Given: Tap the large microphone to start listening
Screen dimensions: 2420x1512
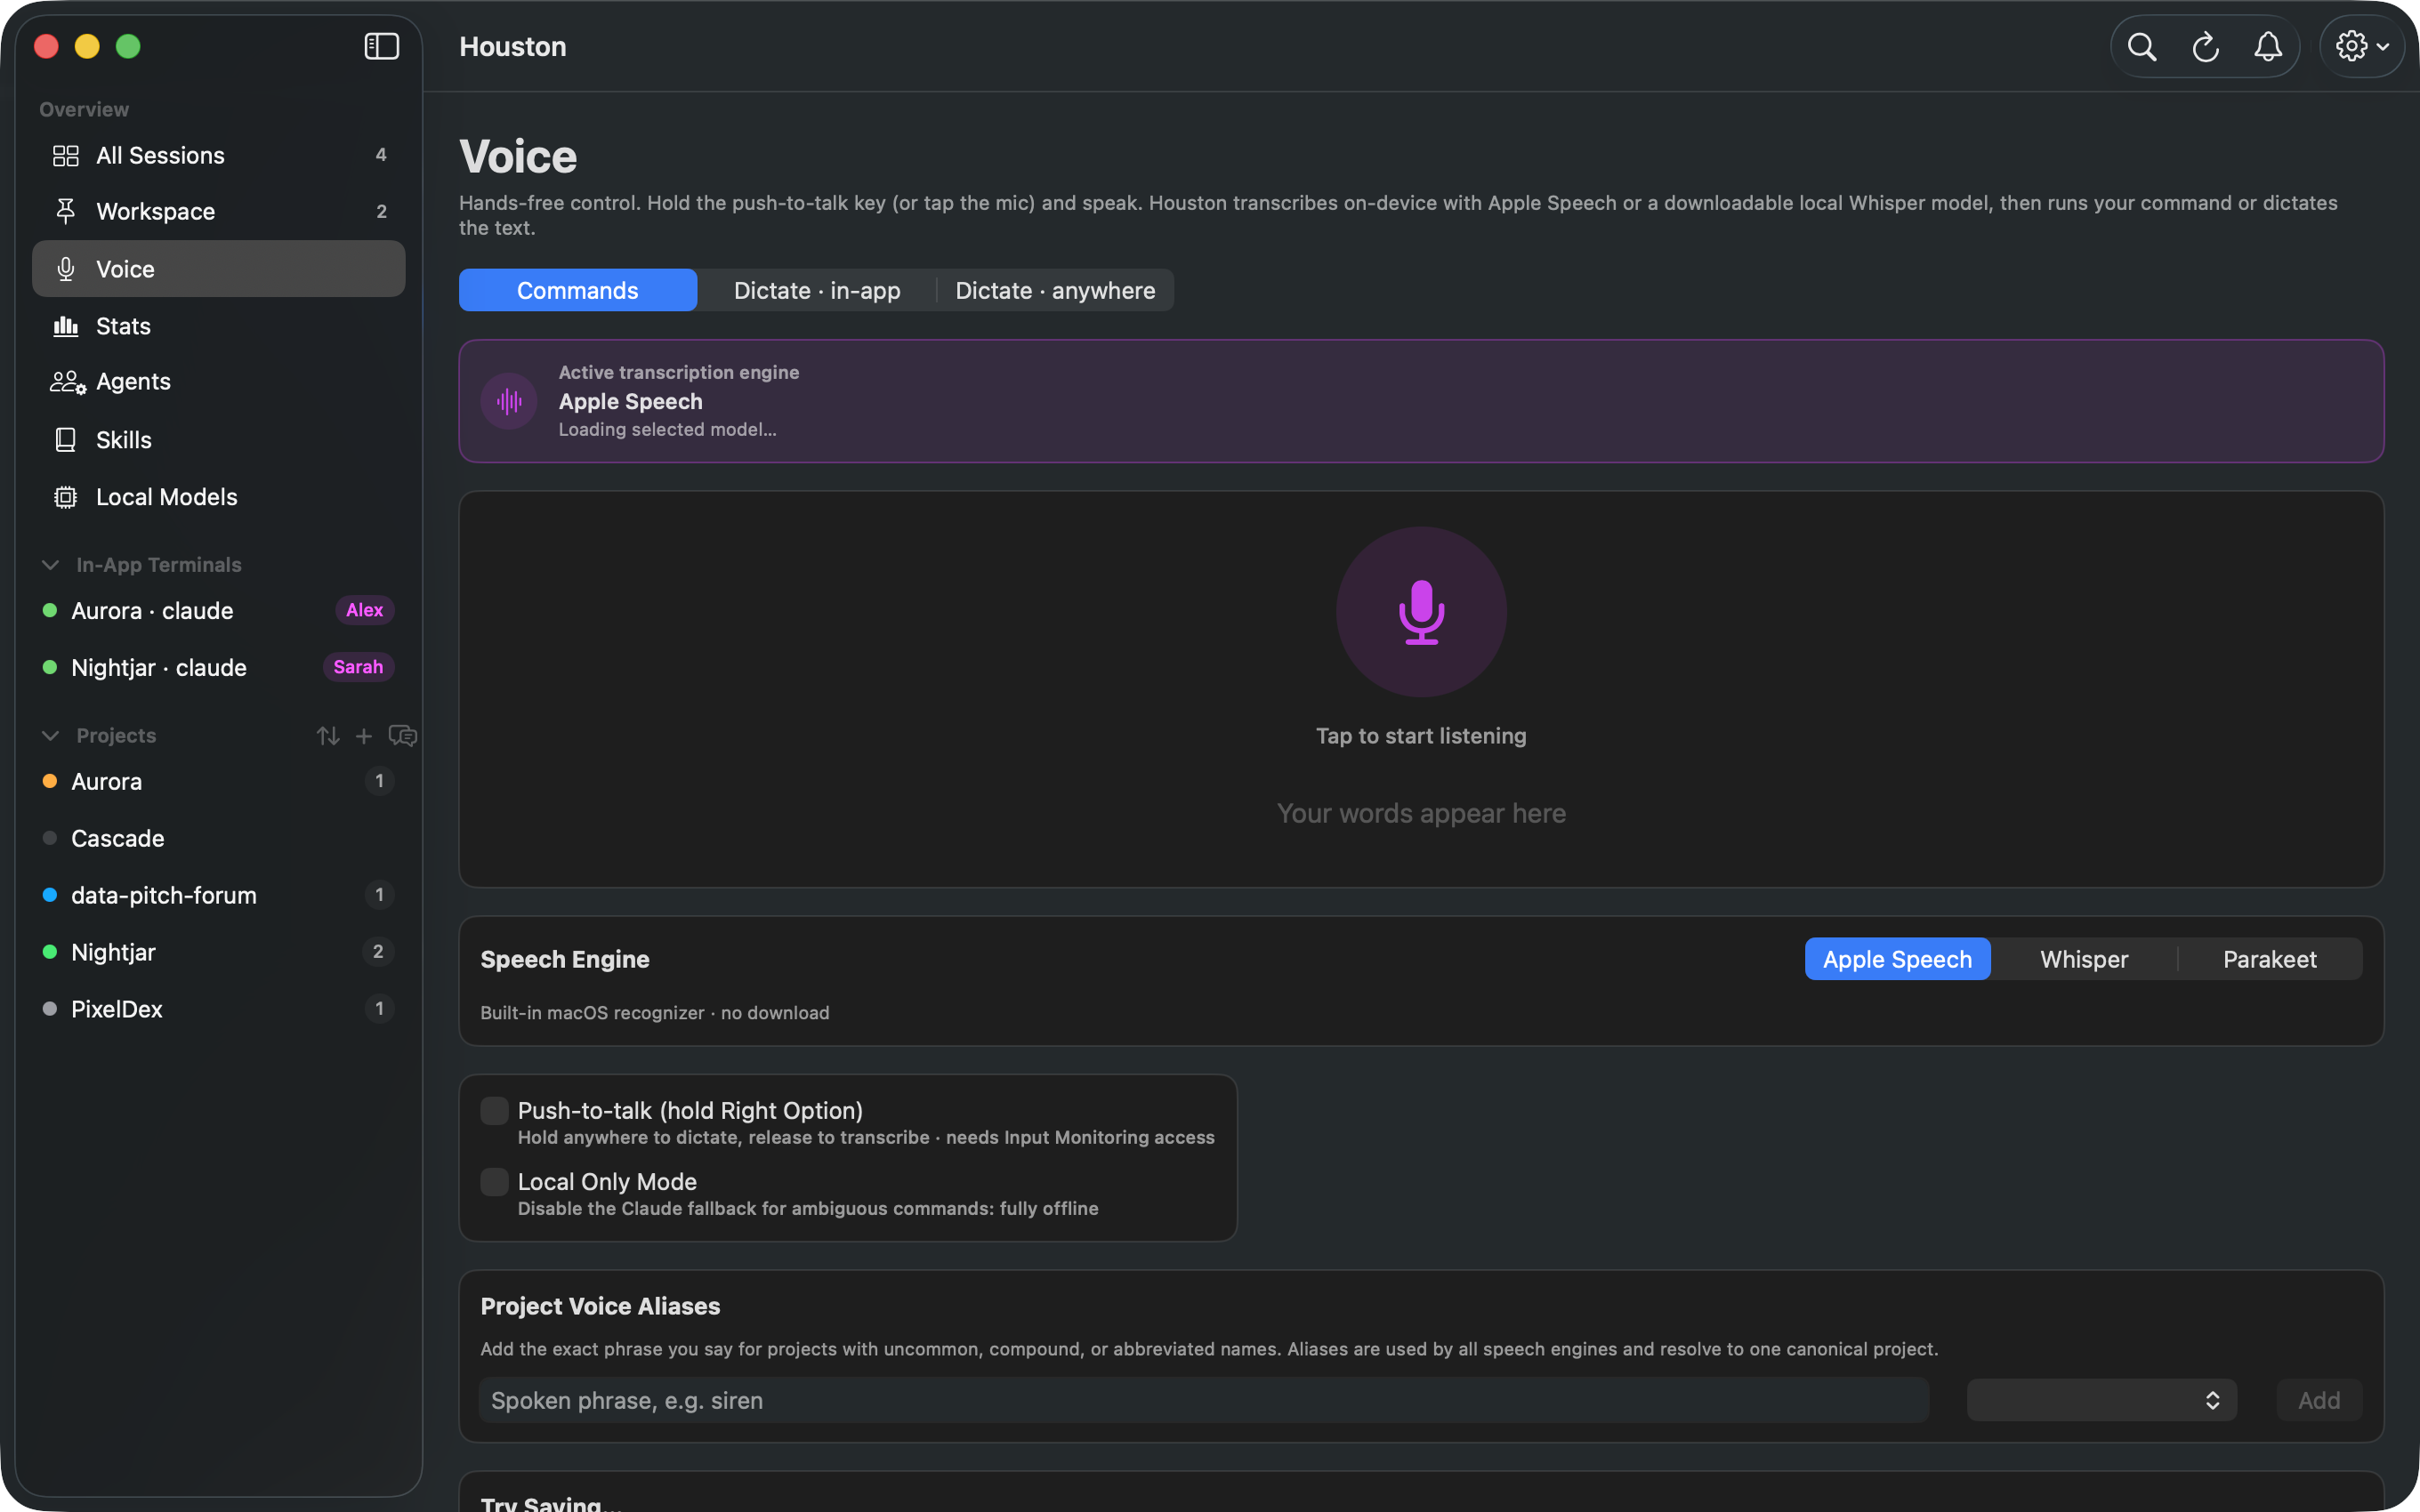Looking at the screenshot, I should 1421,612.
